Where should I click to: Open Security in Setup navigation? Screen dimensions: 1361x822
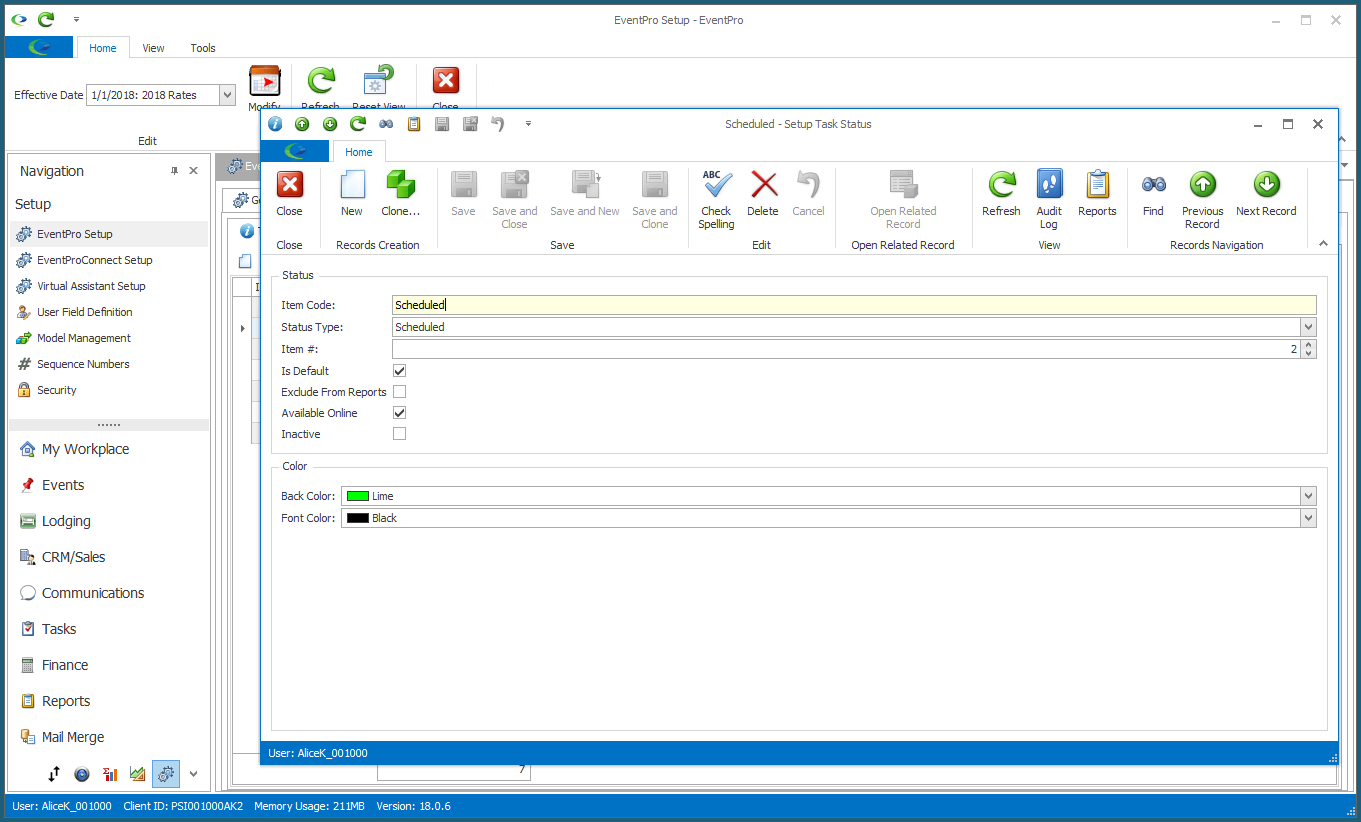(x=110, y=390)
